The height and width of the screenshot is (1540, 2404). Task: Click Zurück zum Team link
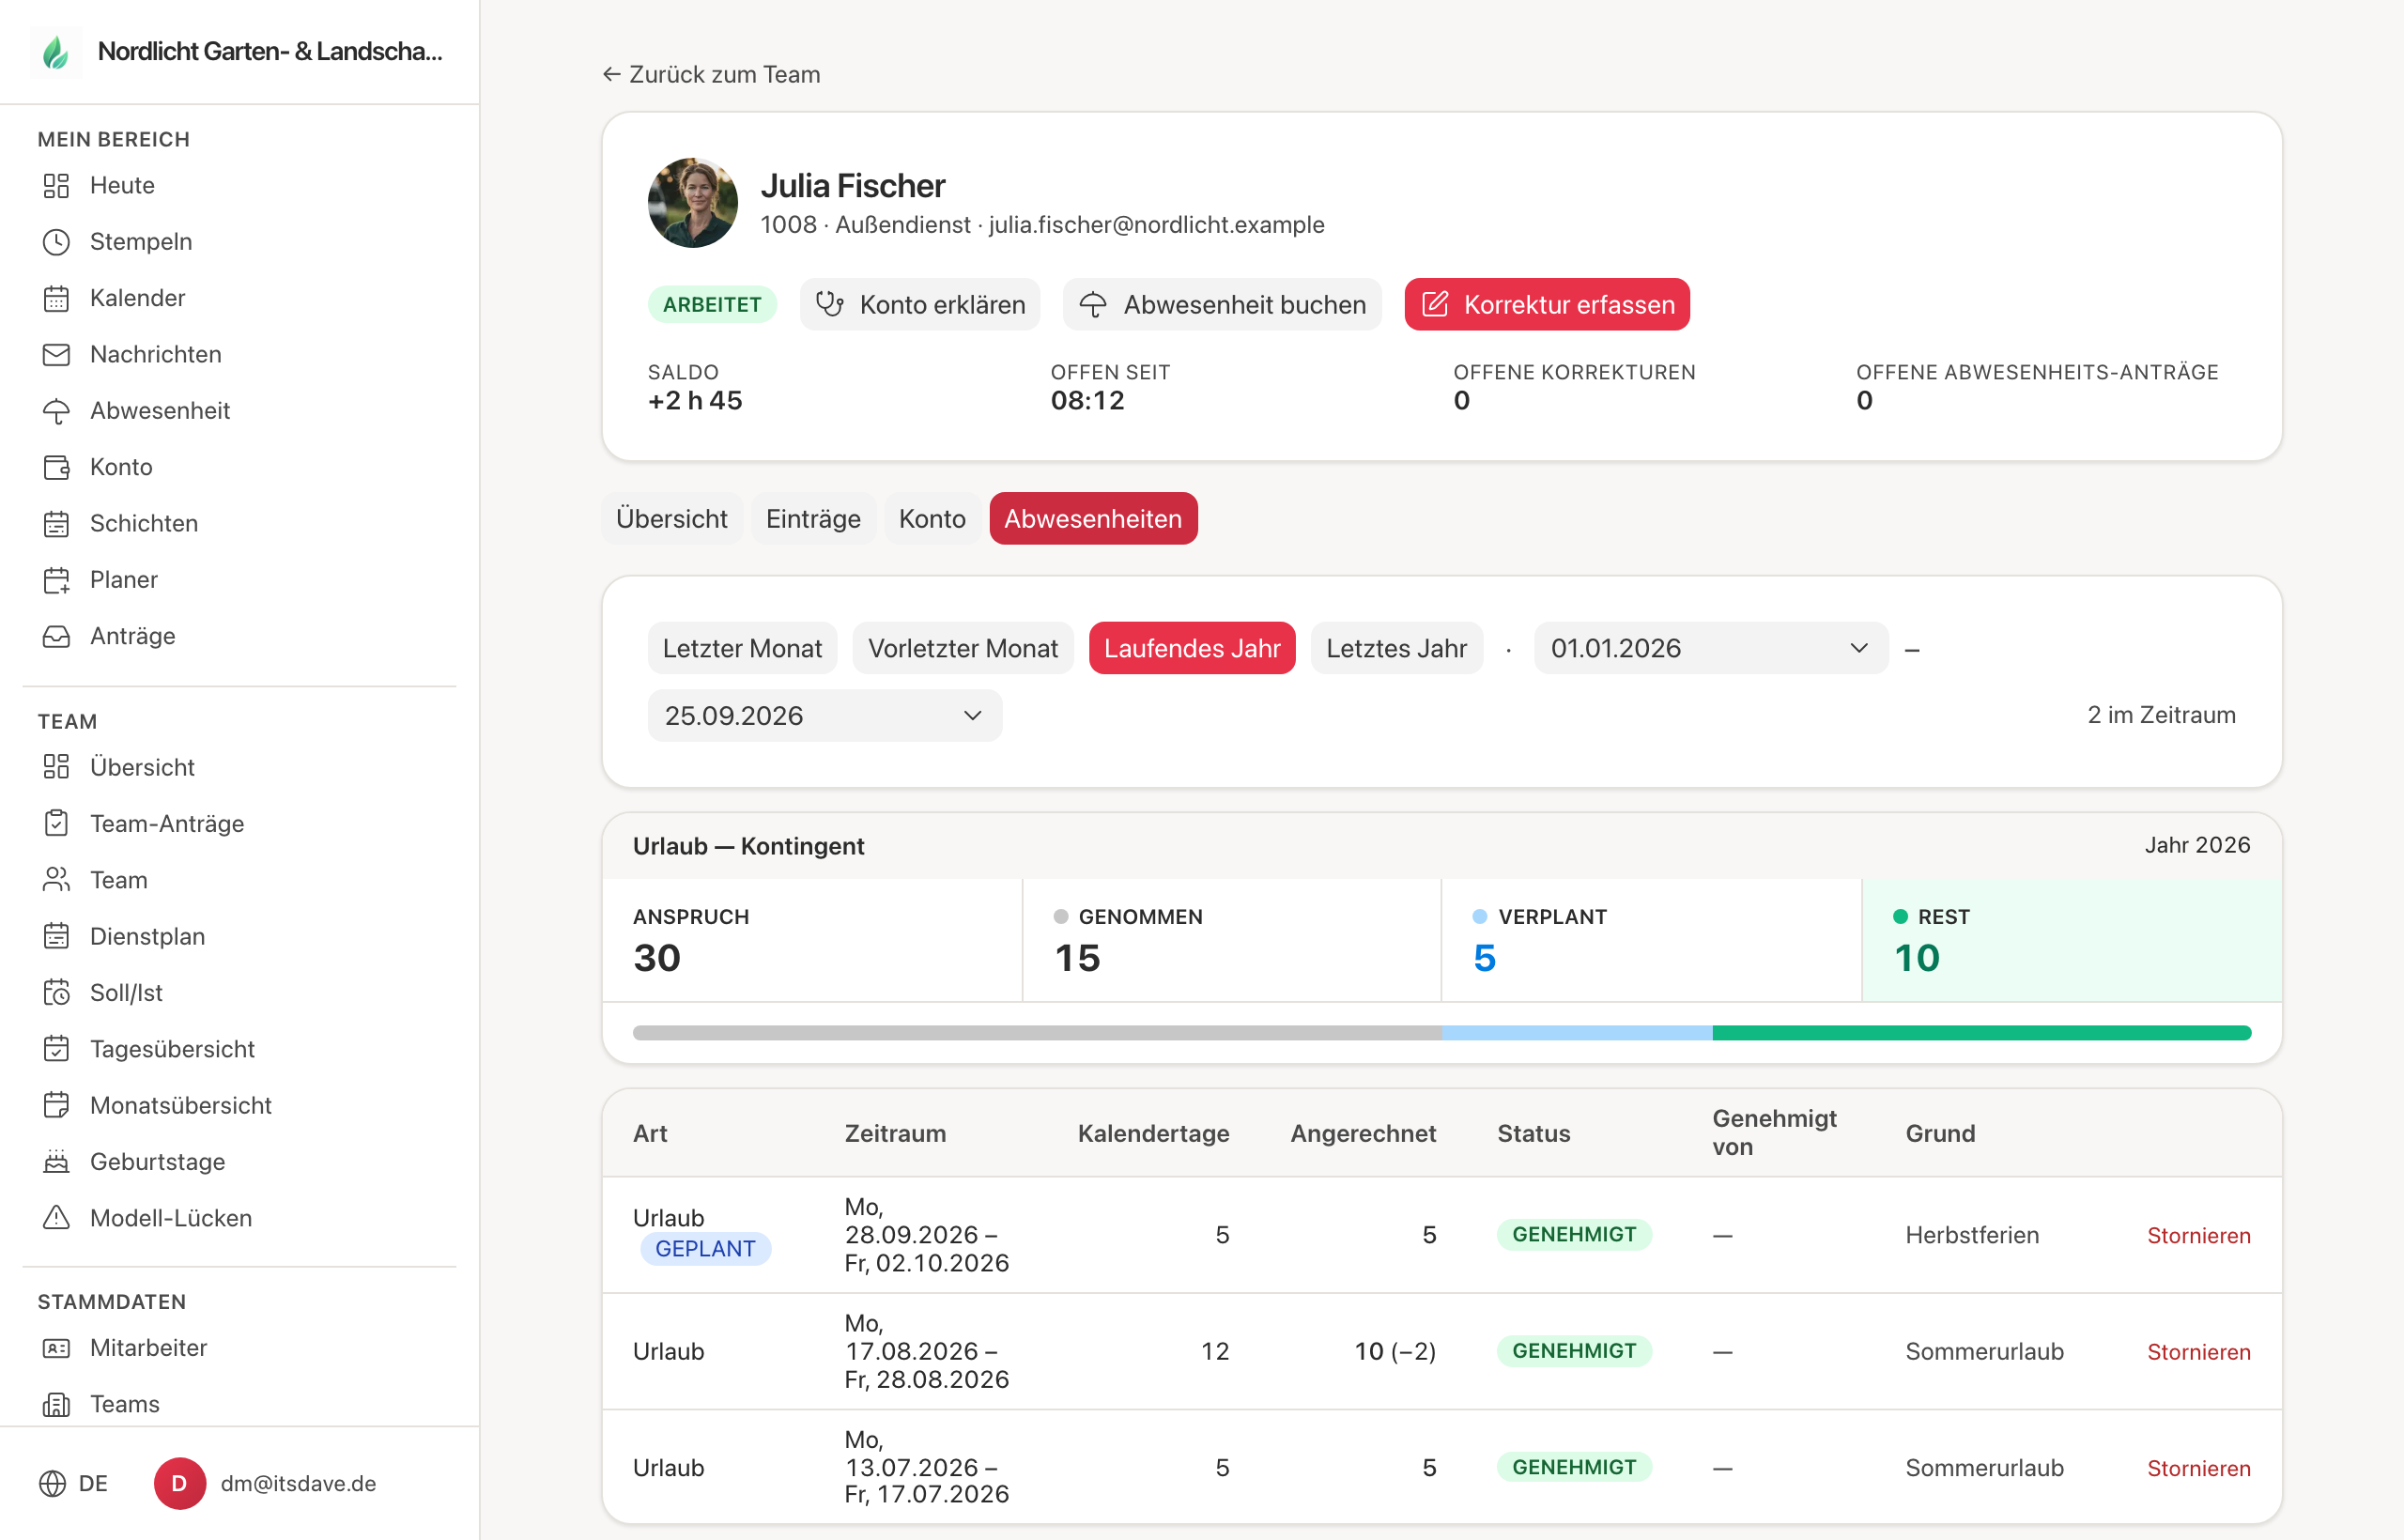pos(711,74)
